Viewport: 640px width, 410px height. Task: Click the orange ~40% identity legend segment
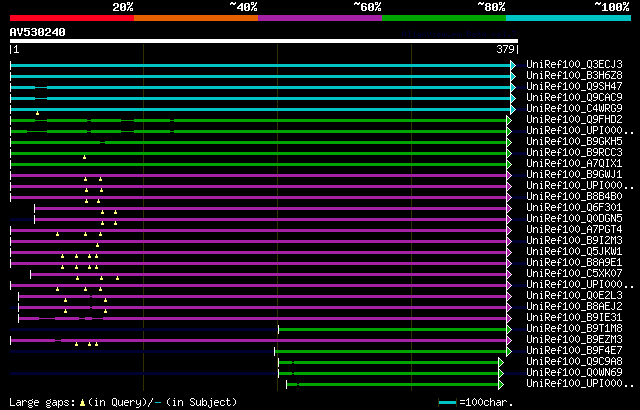pos(196,18)
